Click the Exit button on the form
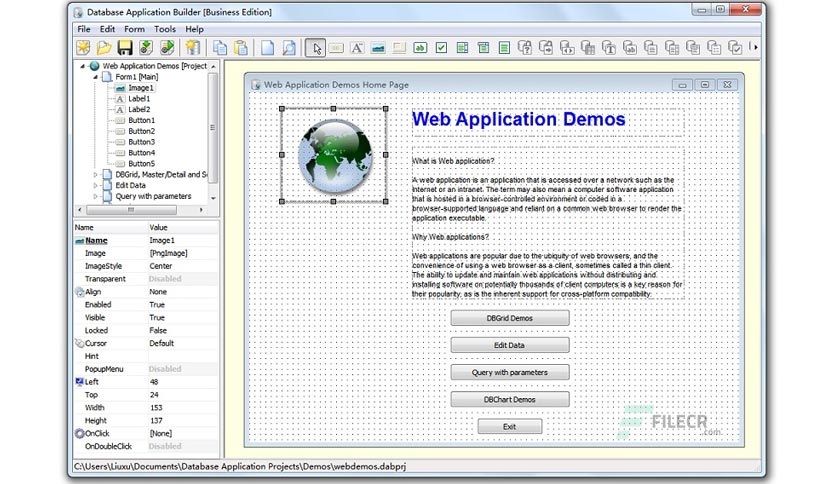 [510, 427]
